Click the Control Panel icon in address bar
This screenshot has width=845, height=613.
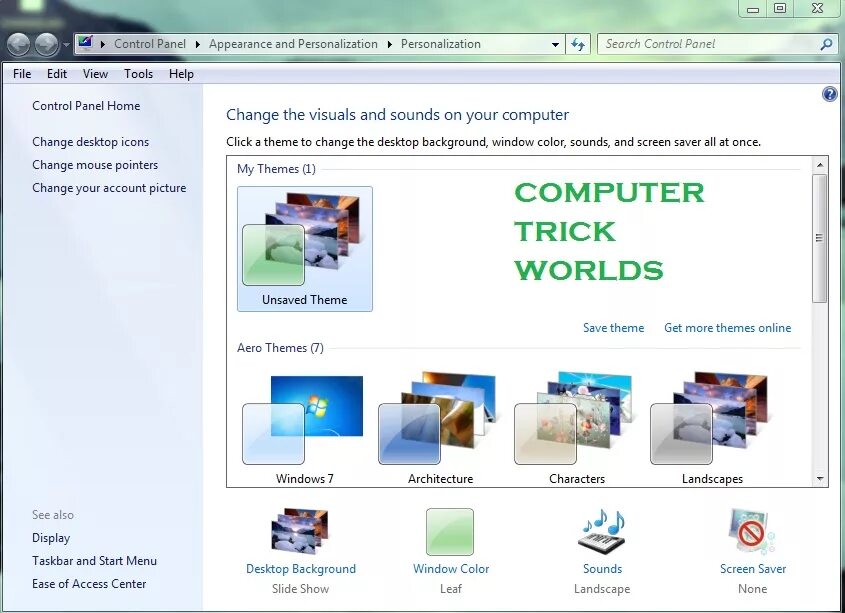coord(86,43)
